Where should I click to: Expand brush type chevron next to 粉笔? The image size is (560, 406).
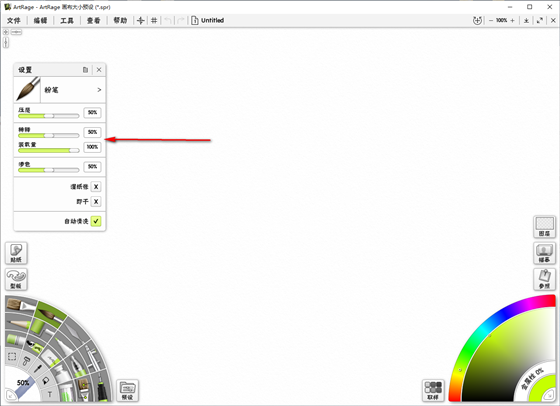pos(99,90)
